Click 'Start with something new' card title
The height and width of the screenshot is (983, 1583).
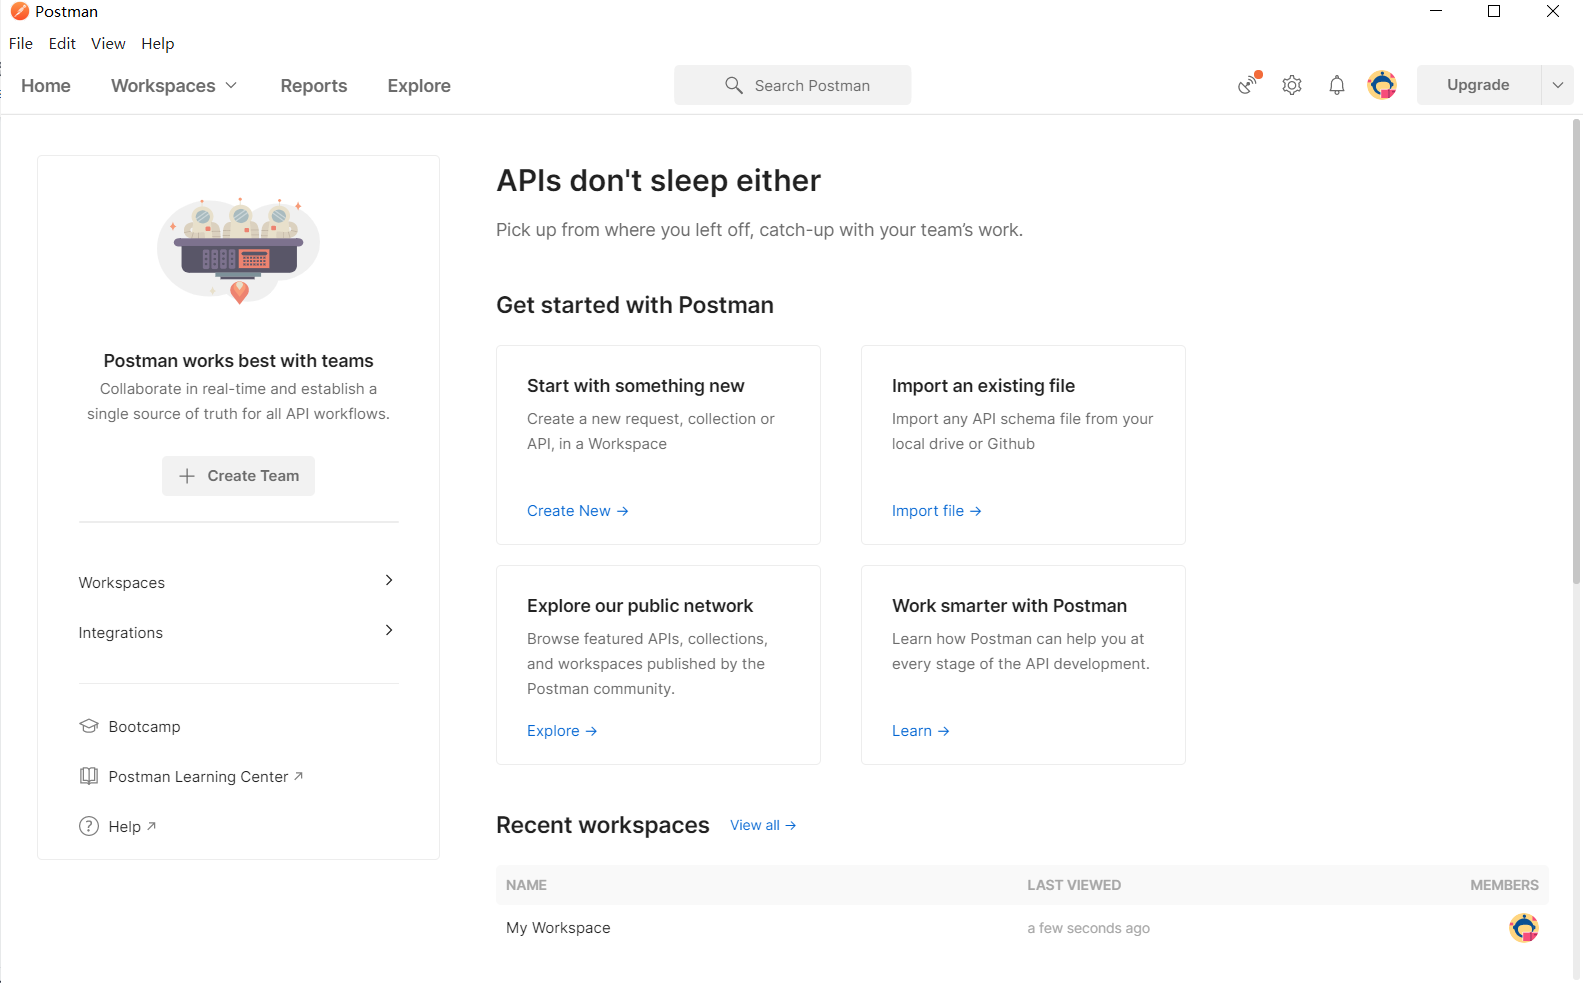pyautogui.click(x=636, y=386)
